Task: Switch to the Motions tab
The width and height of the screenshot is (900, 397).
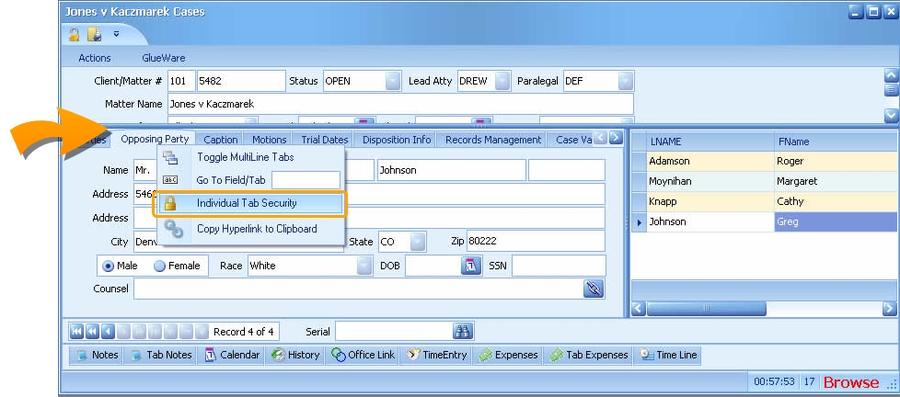Action: coord(269,139)
